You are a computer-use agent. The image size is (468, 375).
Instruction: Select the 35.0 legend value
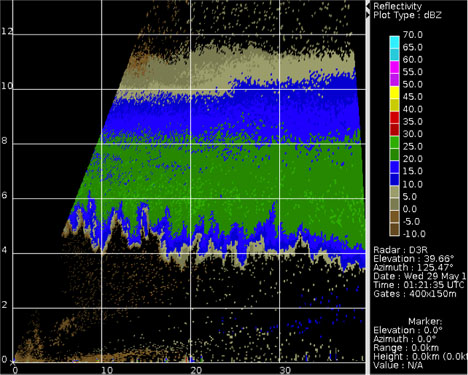[x=412, y=122]
